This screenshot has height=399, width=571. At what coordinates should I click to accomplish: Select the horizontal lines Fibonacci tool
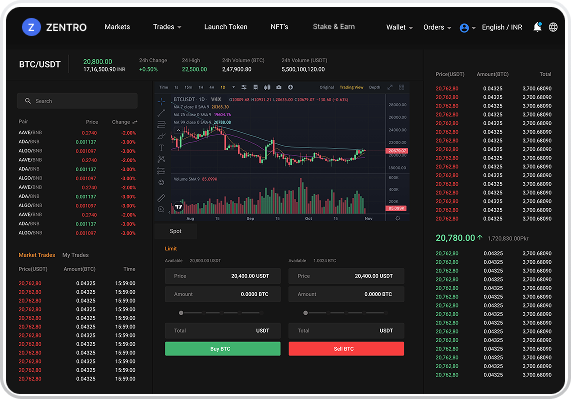tap(161, 125)
